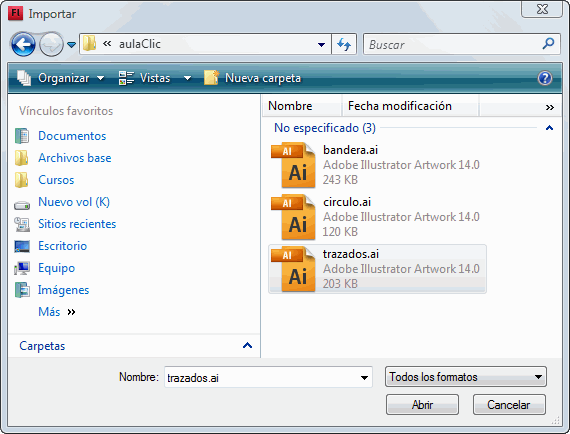Open help with the blue question icon
Viewport: 570px width, 434px height.
[x=545, y=78]
